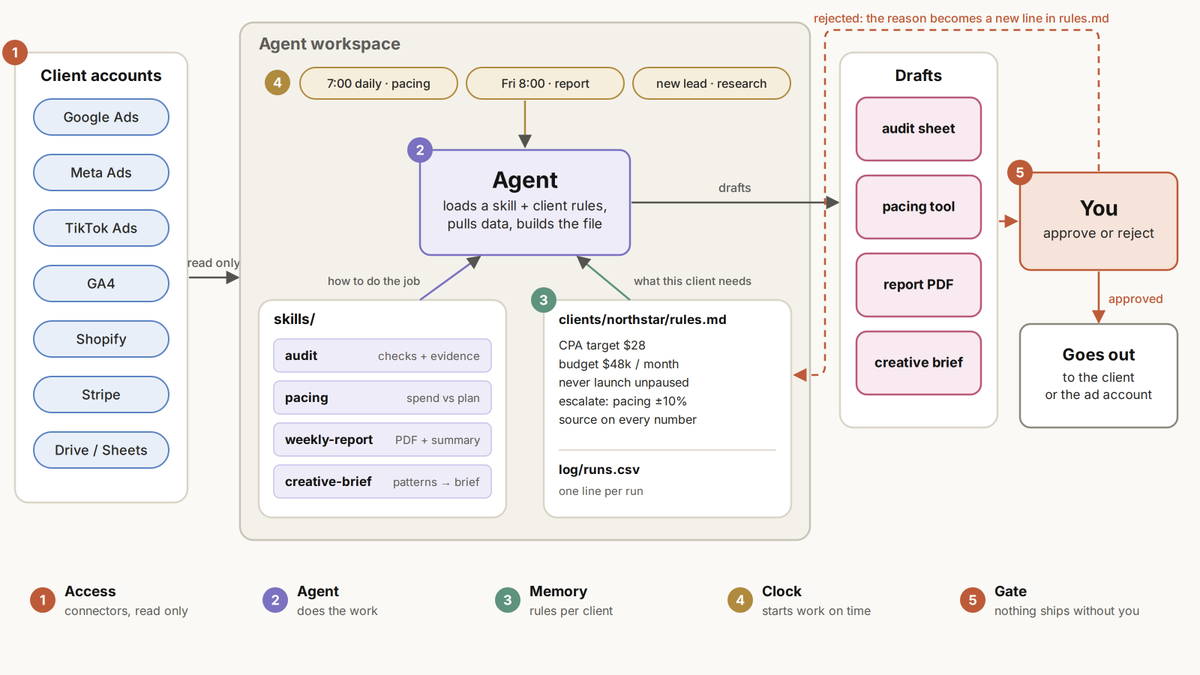Choose the "new lead · research" trigger pill
Viewport: 1200px width, 675px height.
click(x=712, y=84)
